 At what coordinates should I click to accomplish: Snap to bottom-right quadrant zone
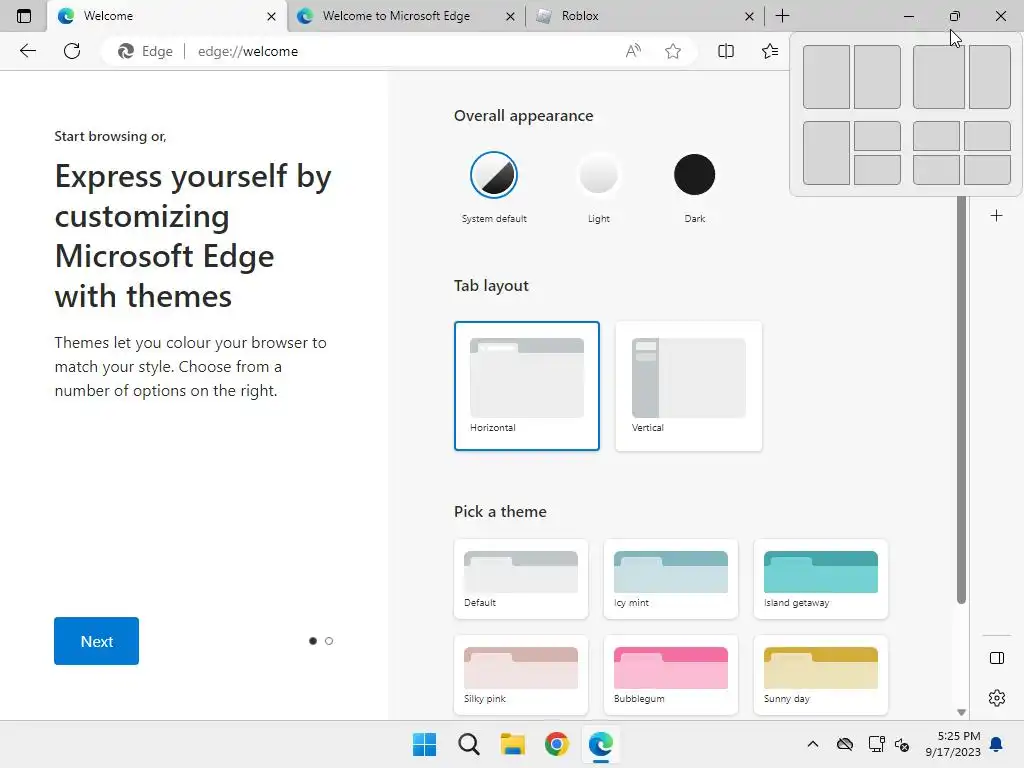tap(987, 170)
